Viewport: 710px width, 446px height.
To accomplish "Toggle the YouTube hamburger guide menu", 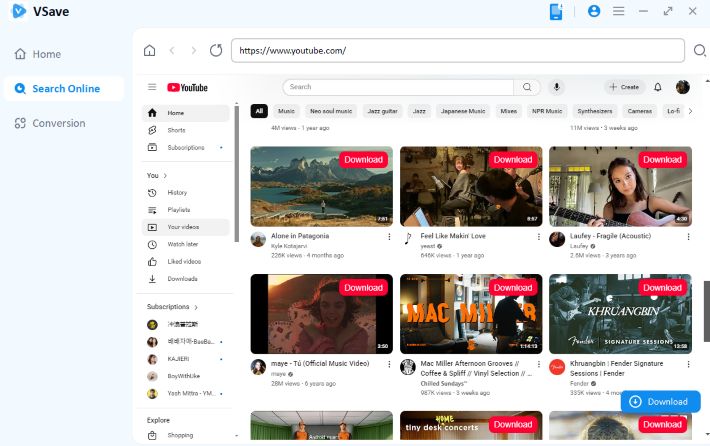I will point(152,87).
